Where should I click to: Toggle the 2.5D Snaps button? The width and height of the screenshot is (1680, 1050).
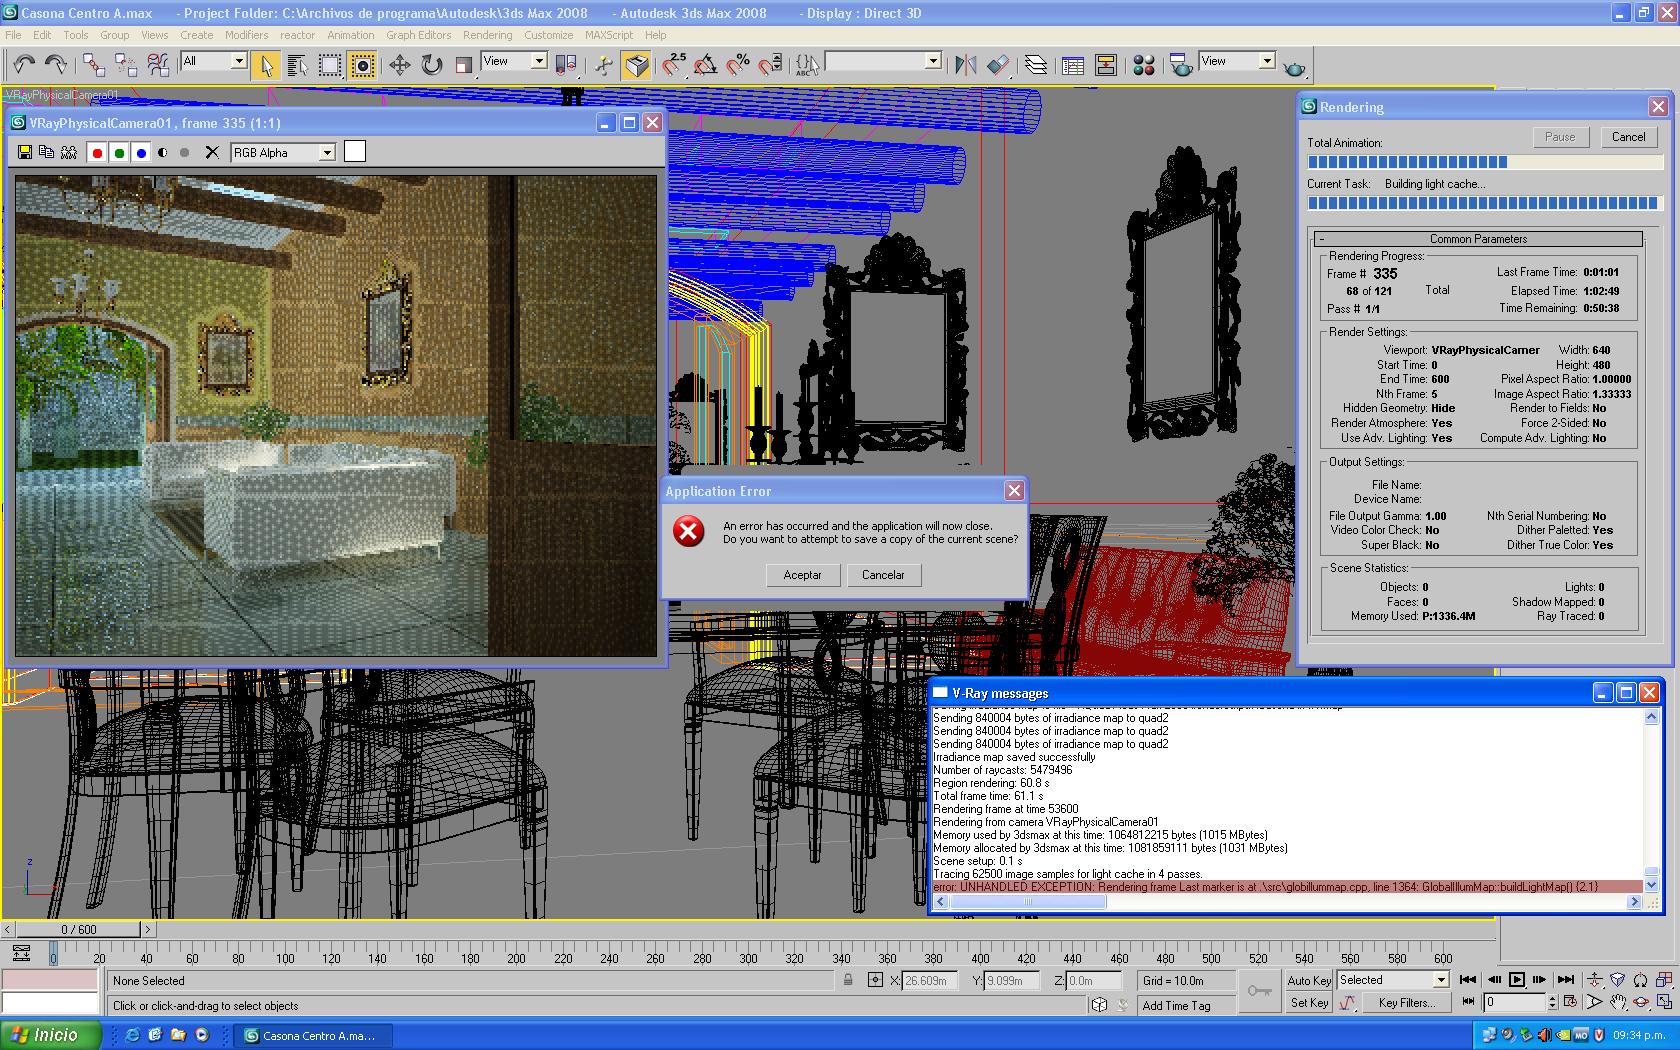click(x=674, y=65)
